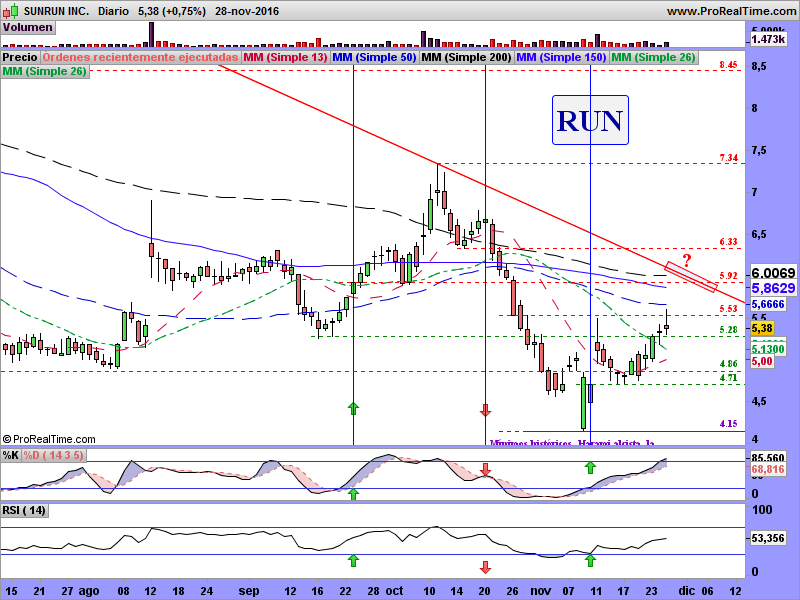Click the green 5.1300 value tag

point(768,349)
